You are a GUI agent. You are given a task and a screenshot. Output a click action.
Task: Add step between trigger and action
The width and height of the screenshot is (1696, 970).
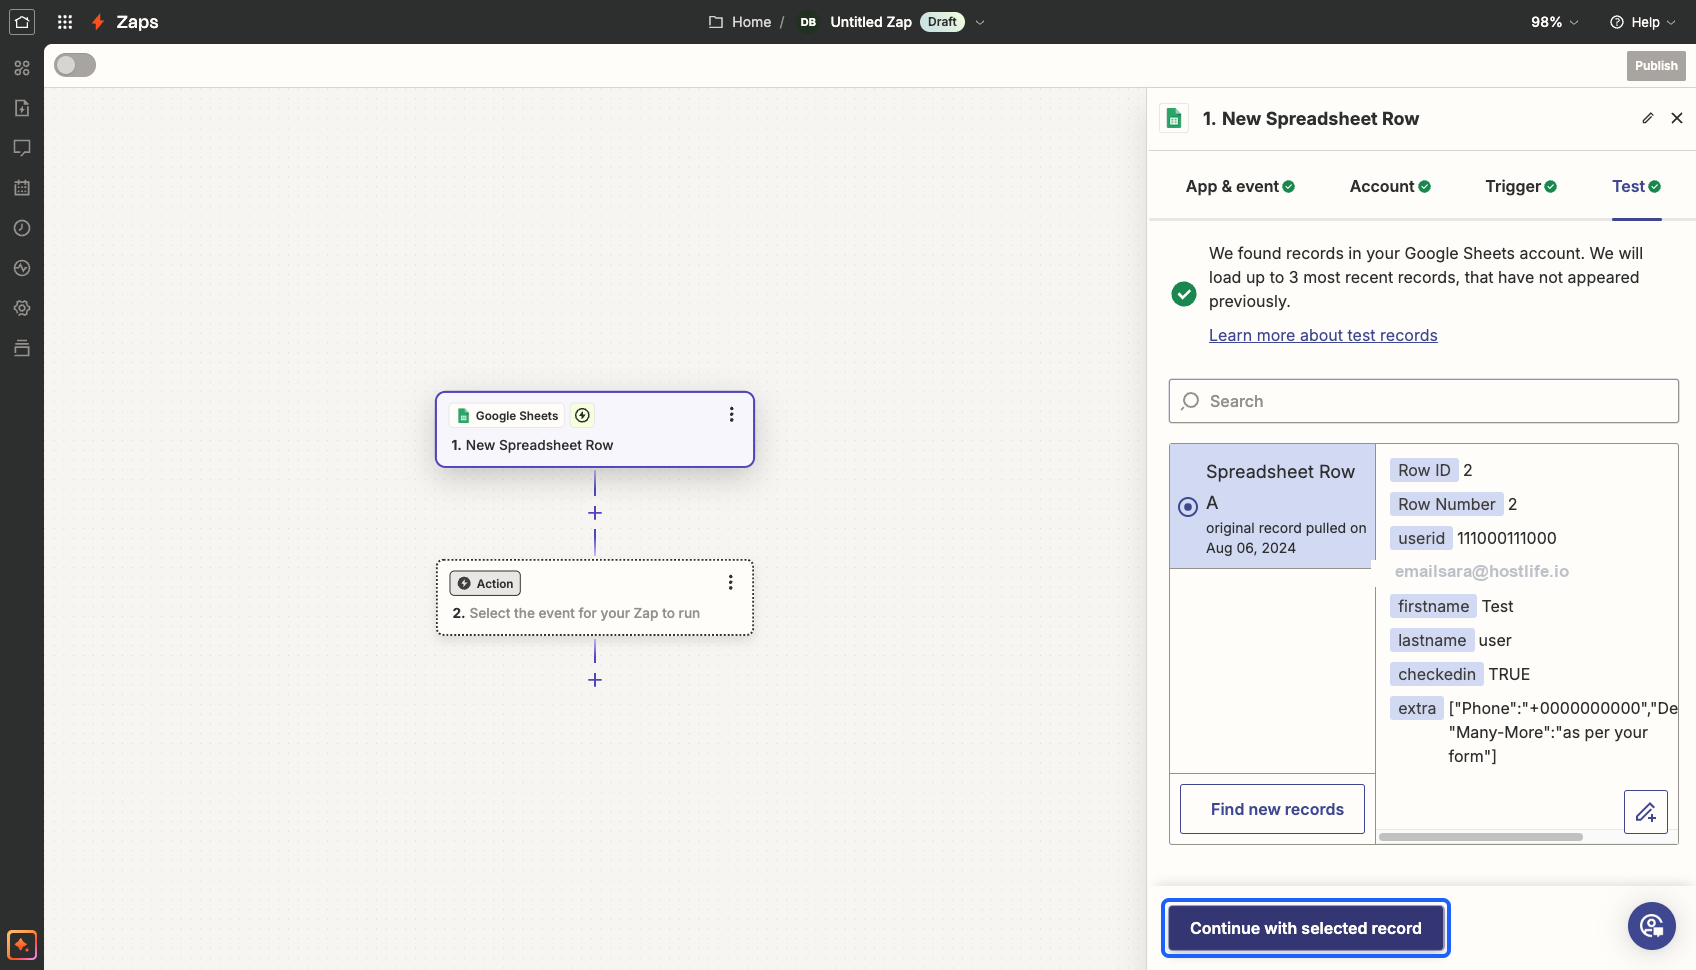tap(595, 513)
